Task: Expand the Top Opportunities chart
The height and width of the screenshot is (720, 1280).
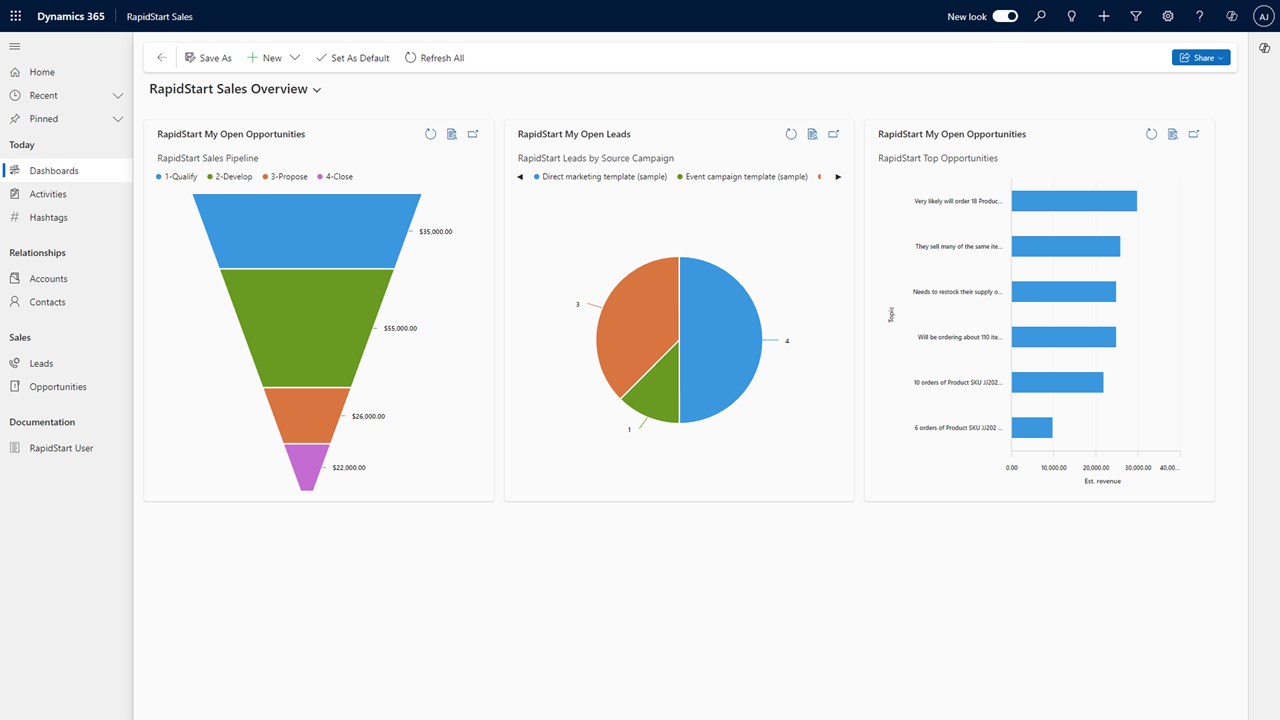Action: click(x=1193, y=134)
